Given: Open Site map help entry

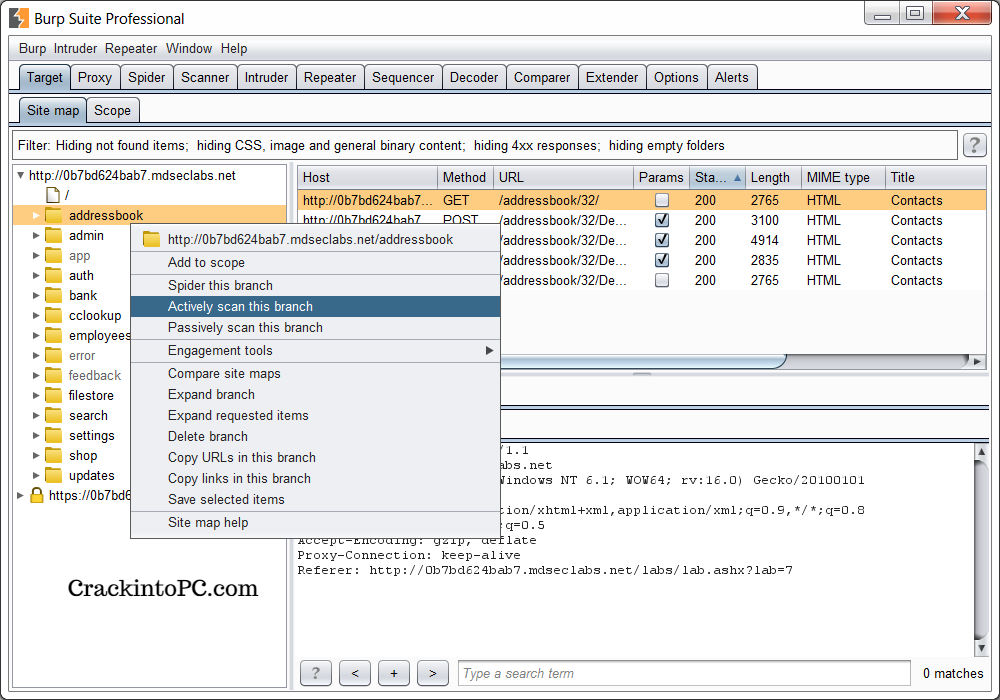Looking at the screenshot, I should [315, 523].
